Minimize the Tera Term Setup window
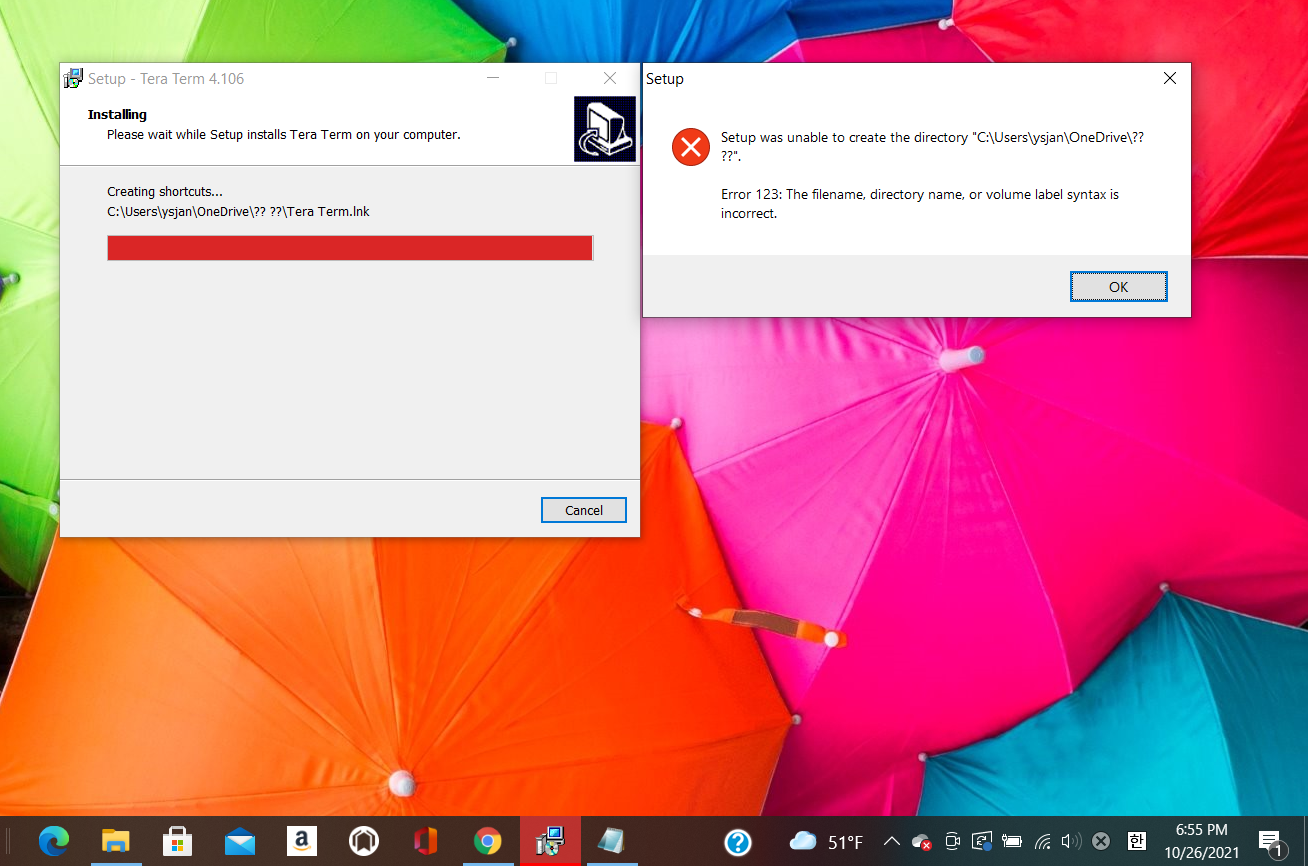 492,78
